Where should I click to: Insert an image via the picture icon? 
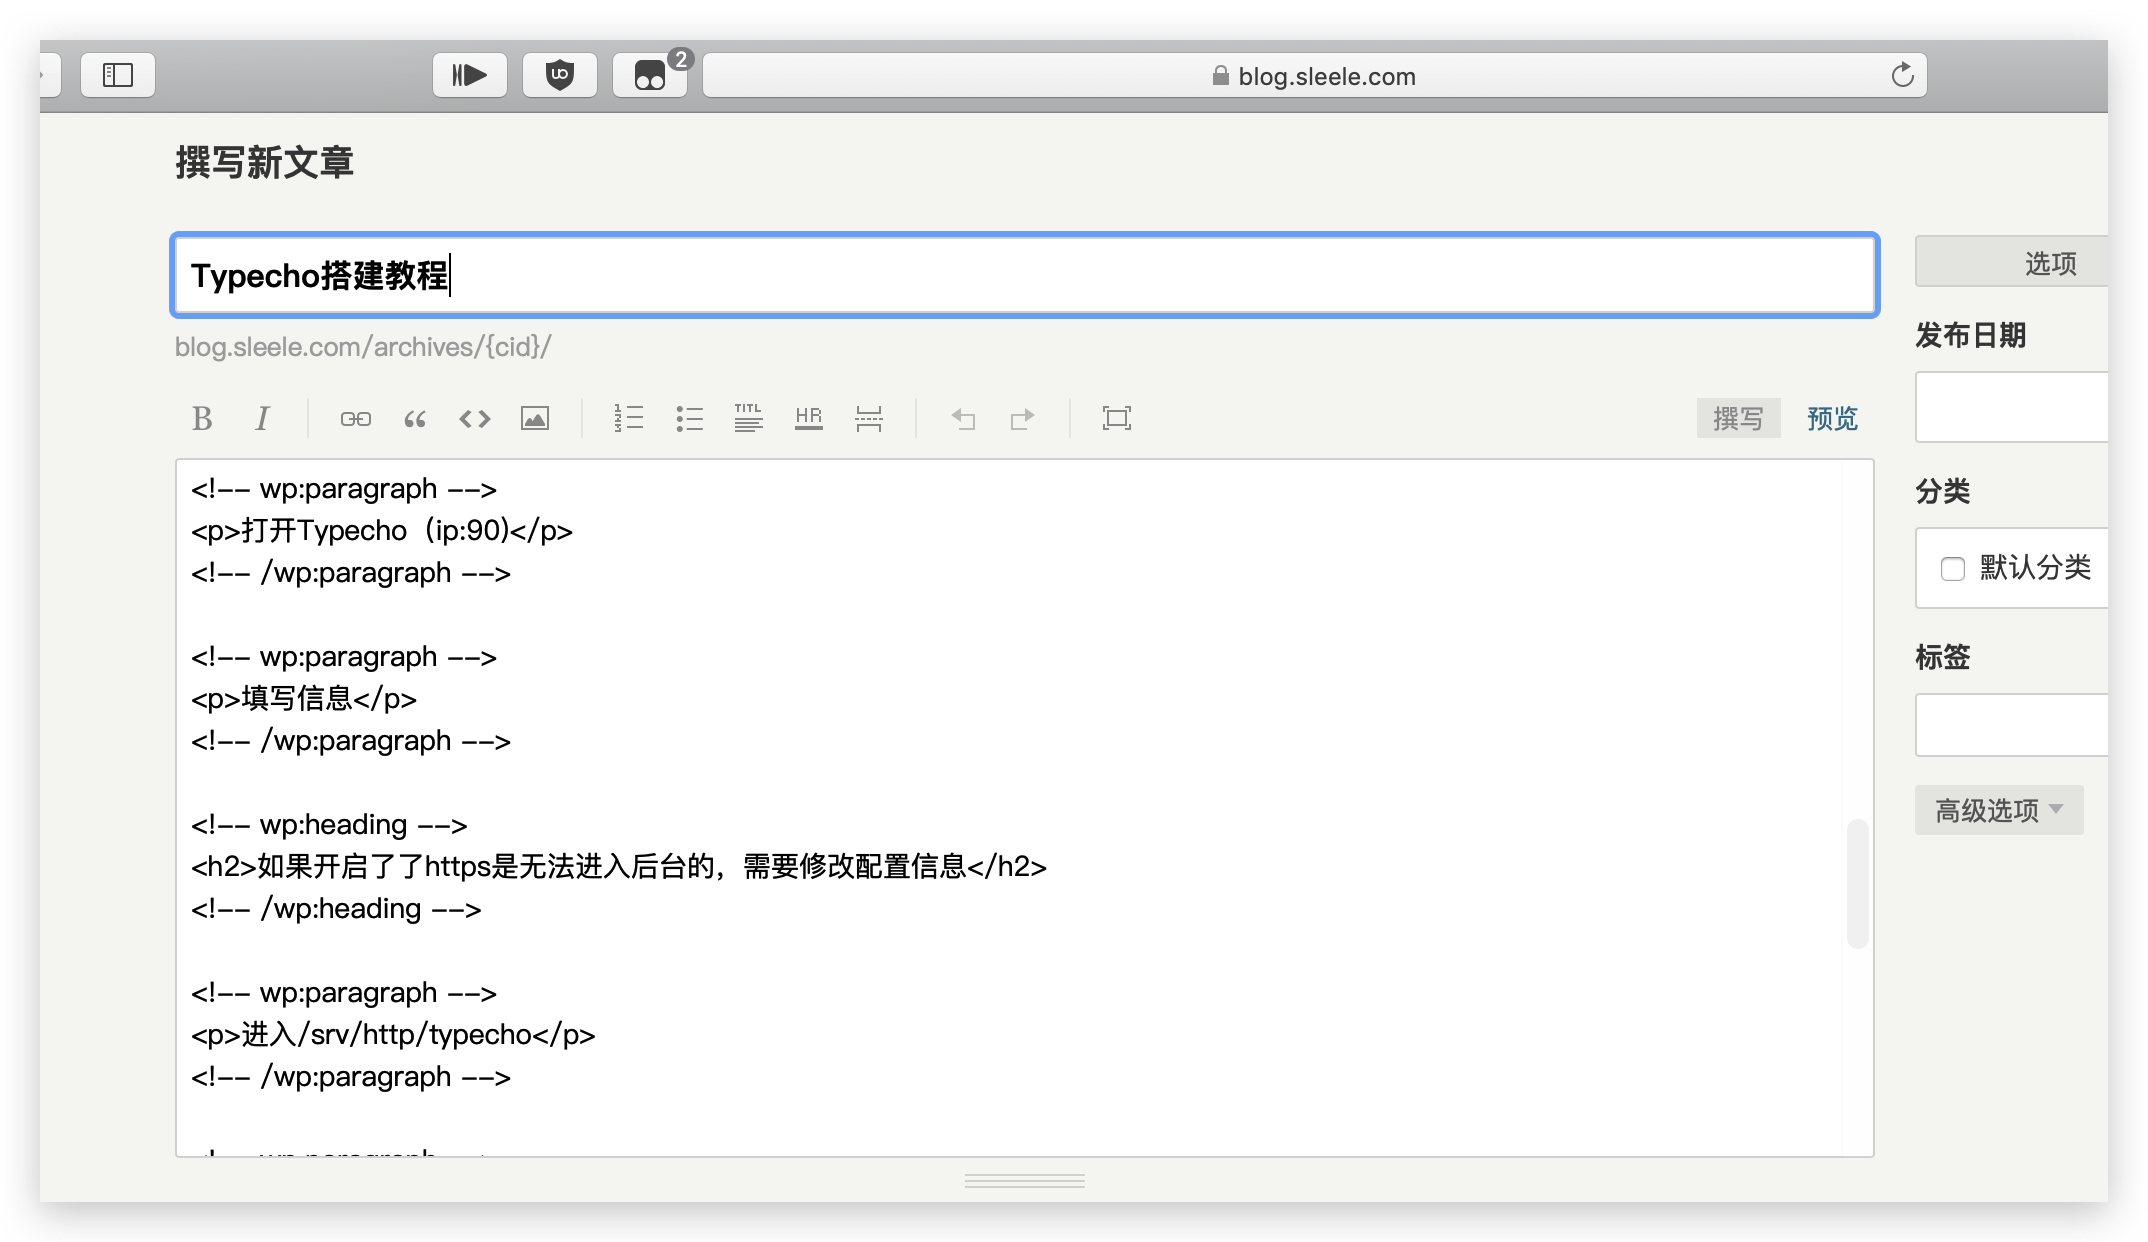pyautogui.click(x=535, y=418)
